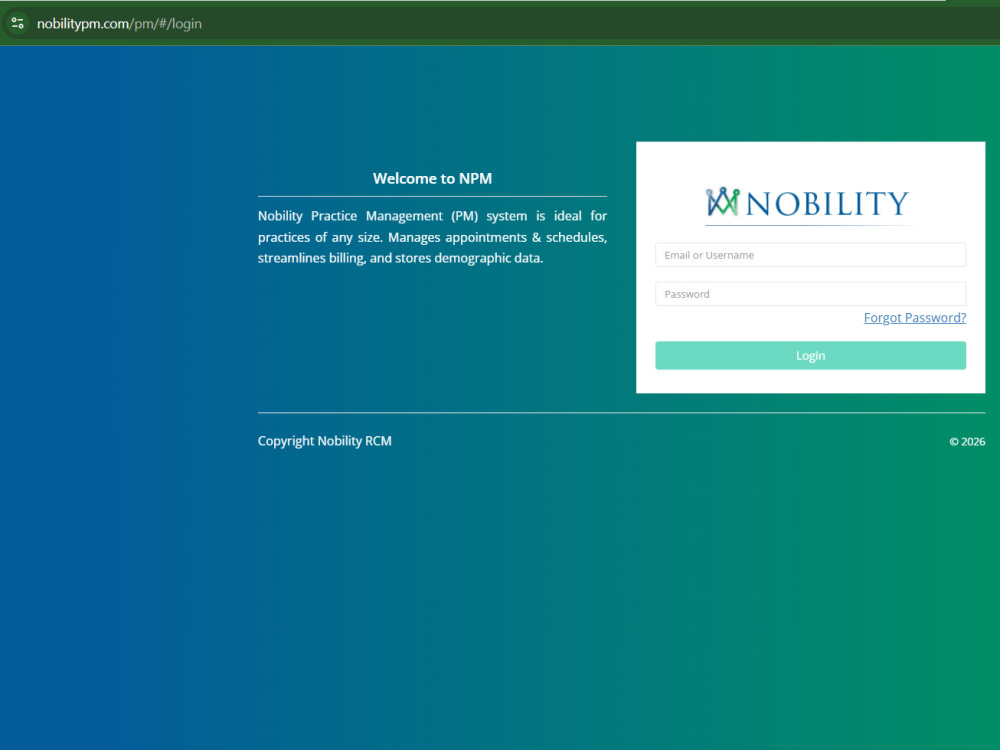Image resolution: width=1000 pixels, height=750 pixels.
Task: Click the © 2026 footer text
Action: (967, 442)
